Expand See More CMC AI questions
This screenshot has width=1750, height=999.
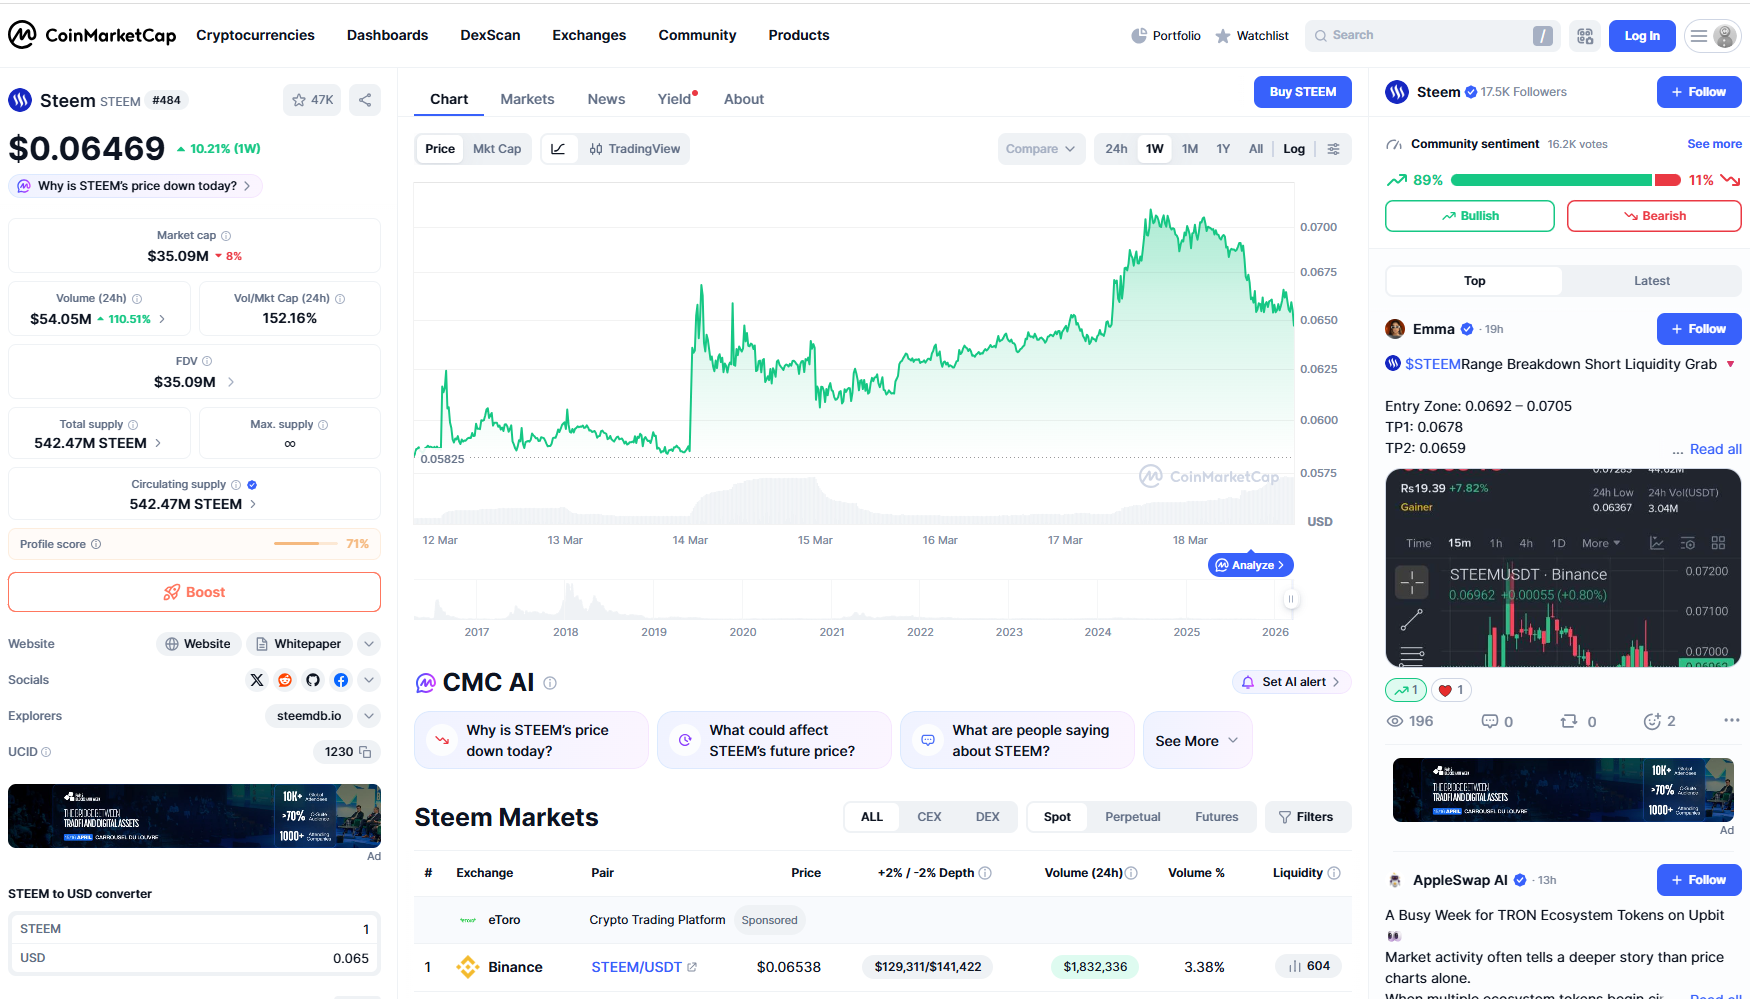coord(1197,741)
